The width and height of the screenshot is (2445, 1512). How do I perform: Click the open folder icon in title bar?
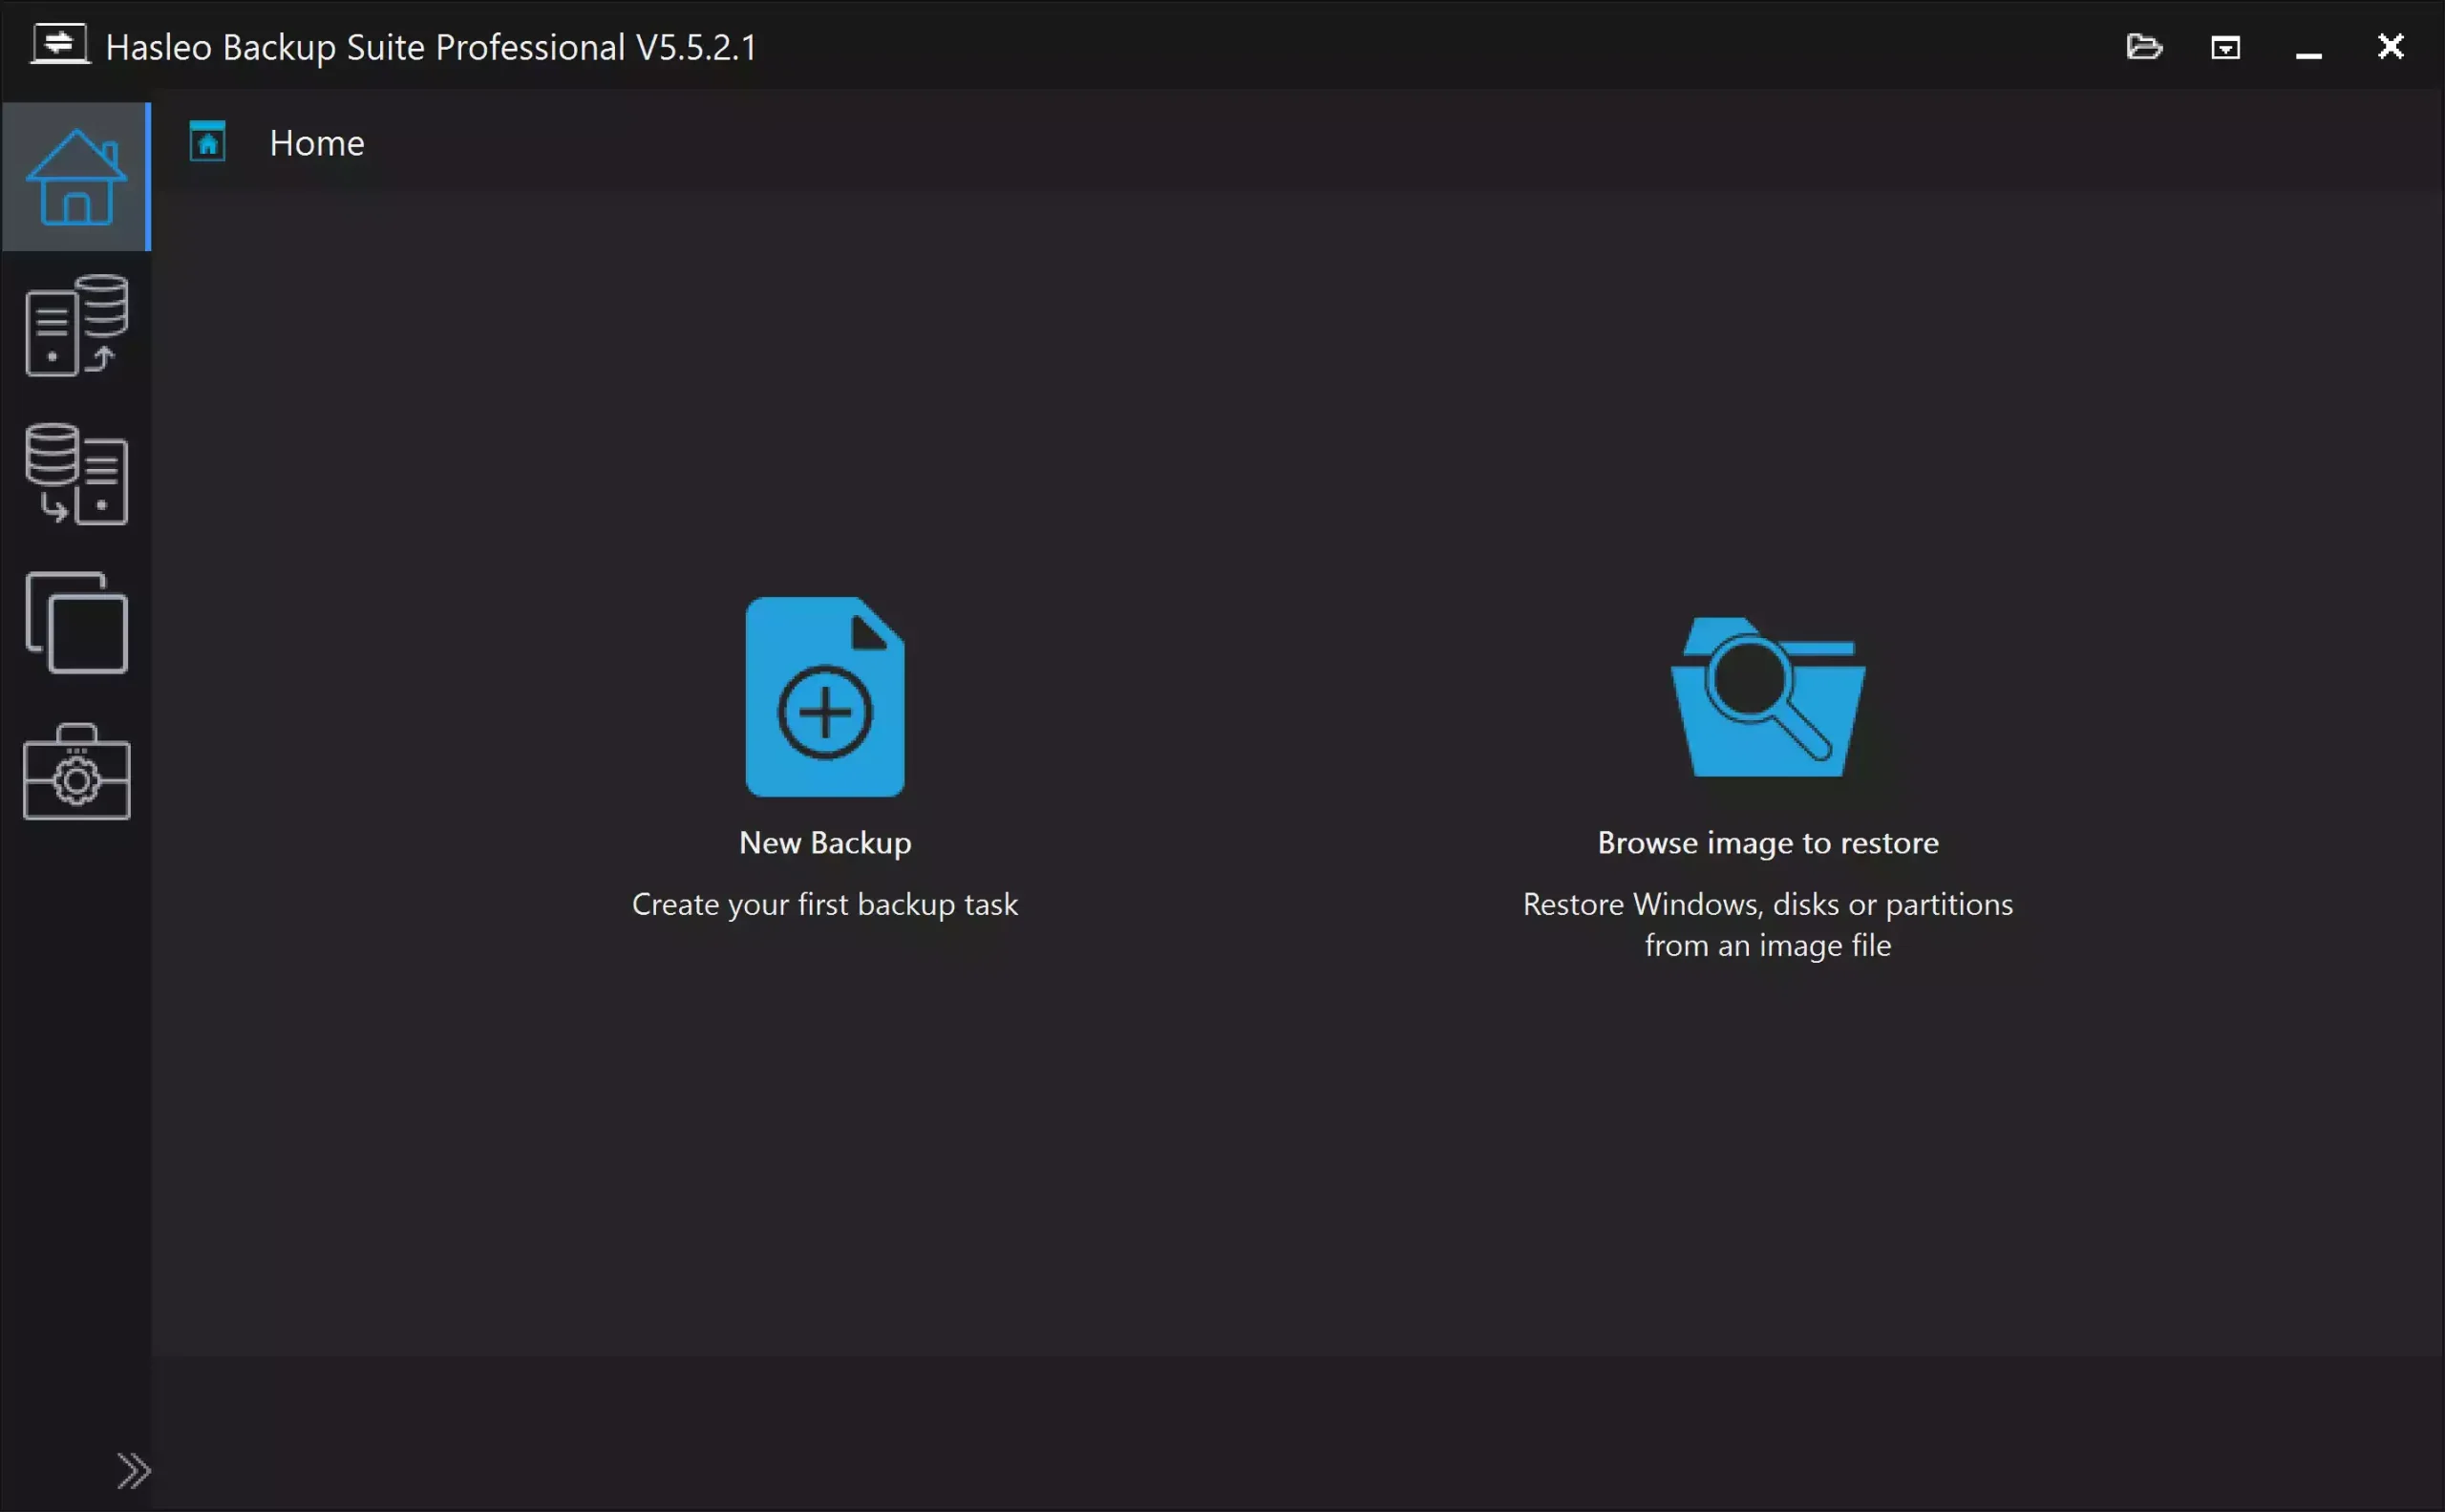point(2144,47)
